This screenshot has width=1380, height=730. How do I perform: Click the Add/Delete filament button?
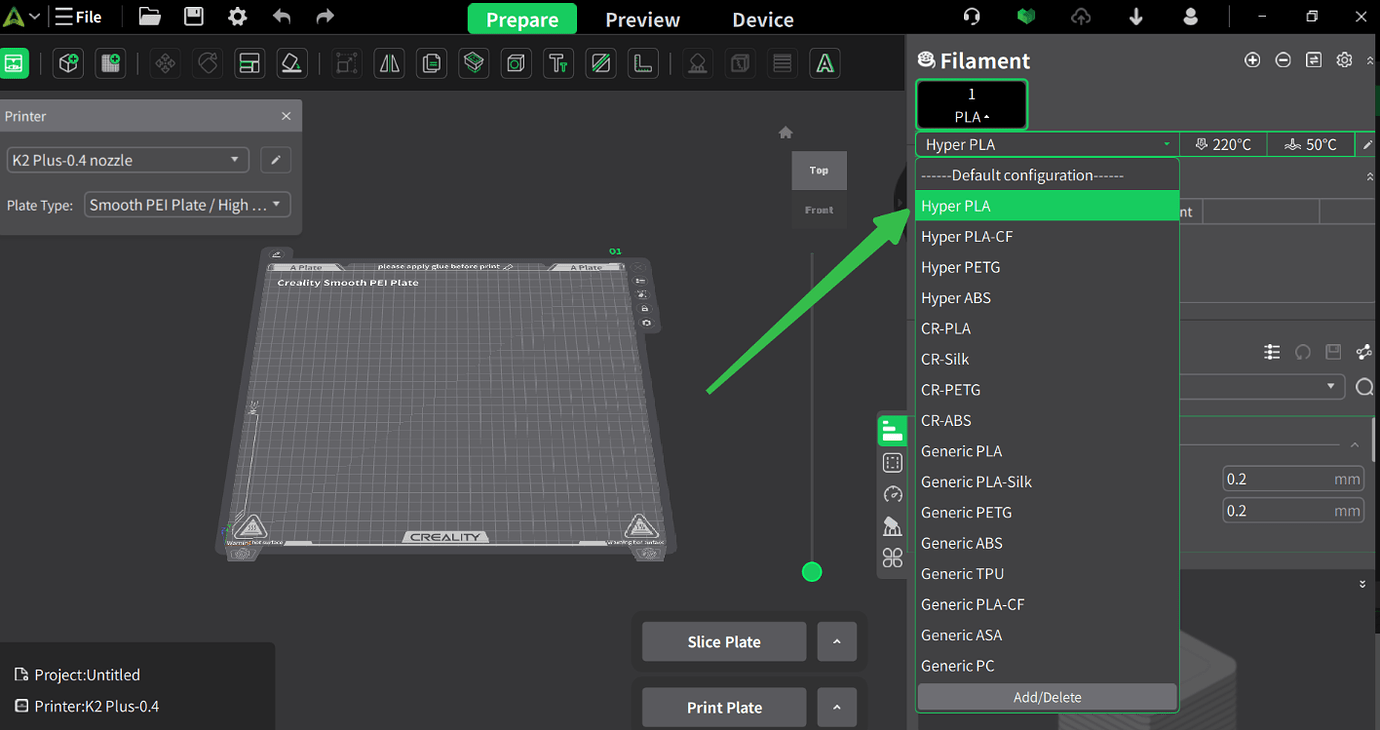tap(1047, 697)
